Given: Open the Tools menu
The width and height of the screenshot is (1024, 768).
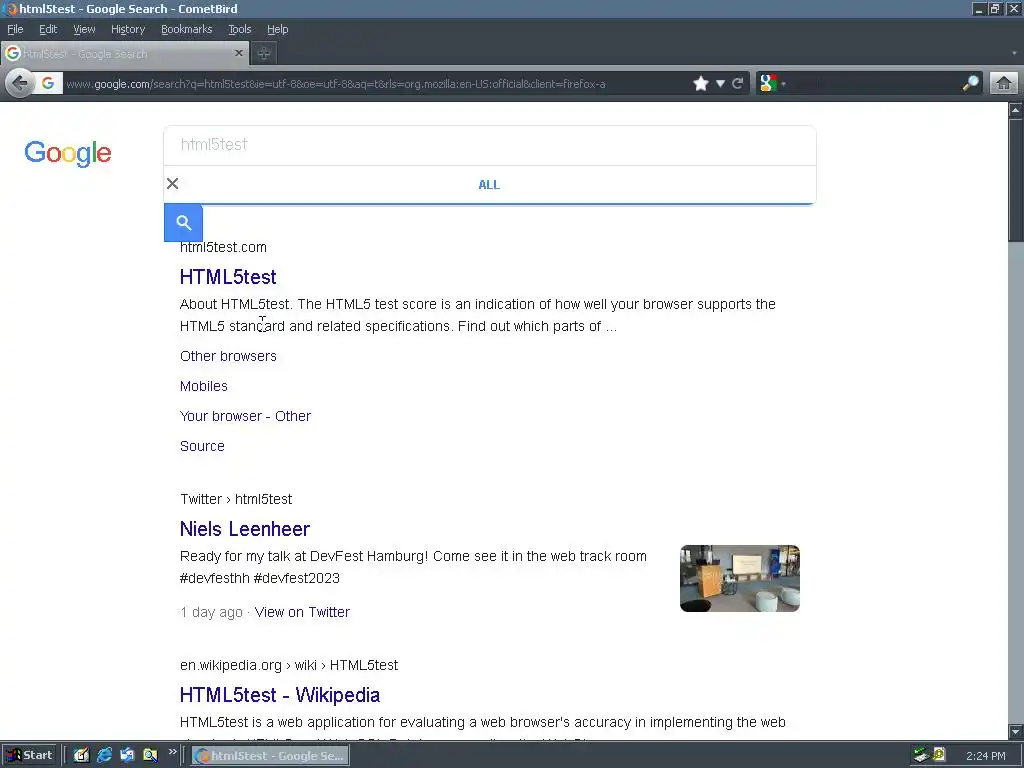Looking at the screenshot, I should 240,29.
